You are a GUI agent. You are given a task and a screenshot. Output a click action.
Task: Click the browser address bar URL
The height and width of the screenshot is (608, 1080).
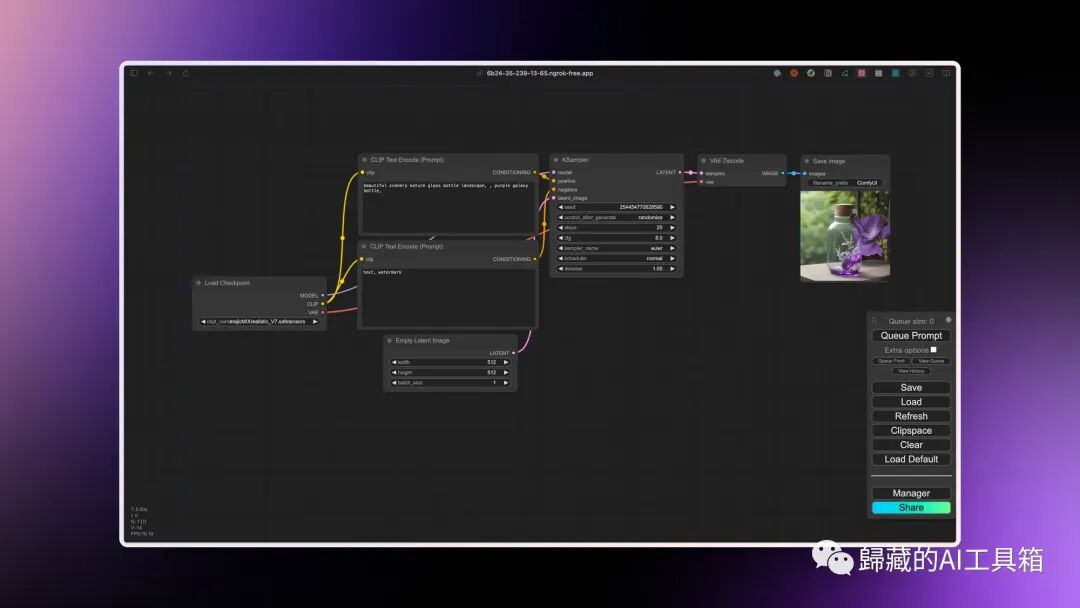539,73
